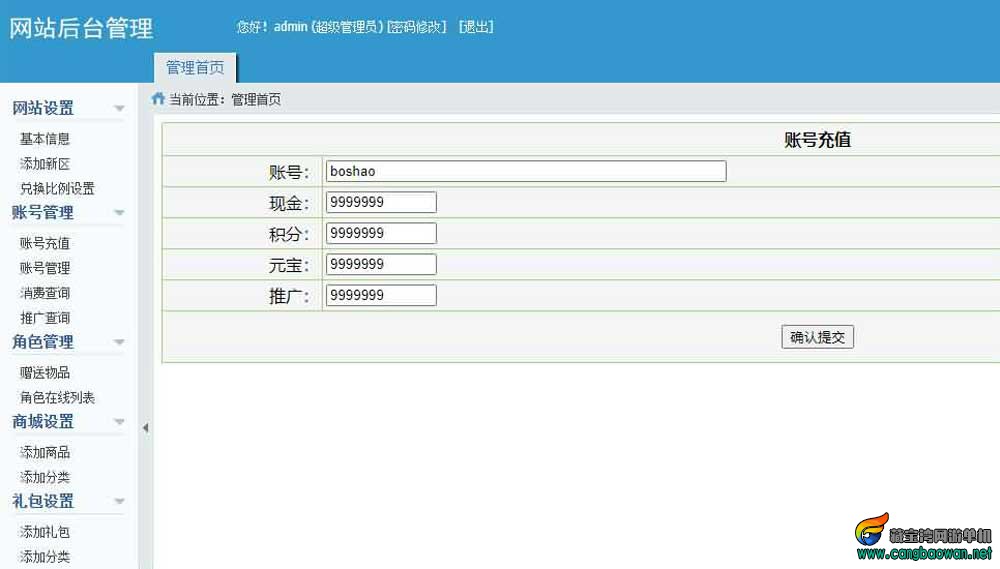Click the 网站后台管理 site title
Screen dimensions: 1000x569
point(81,28)
